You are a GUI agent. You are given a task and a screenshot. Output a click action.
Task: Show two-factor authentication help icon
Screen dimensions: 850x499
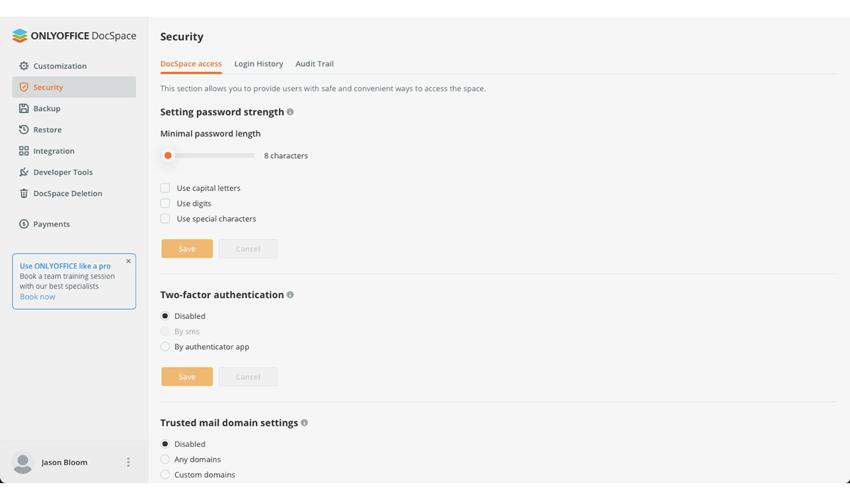point(290,295)
